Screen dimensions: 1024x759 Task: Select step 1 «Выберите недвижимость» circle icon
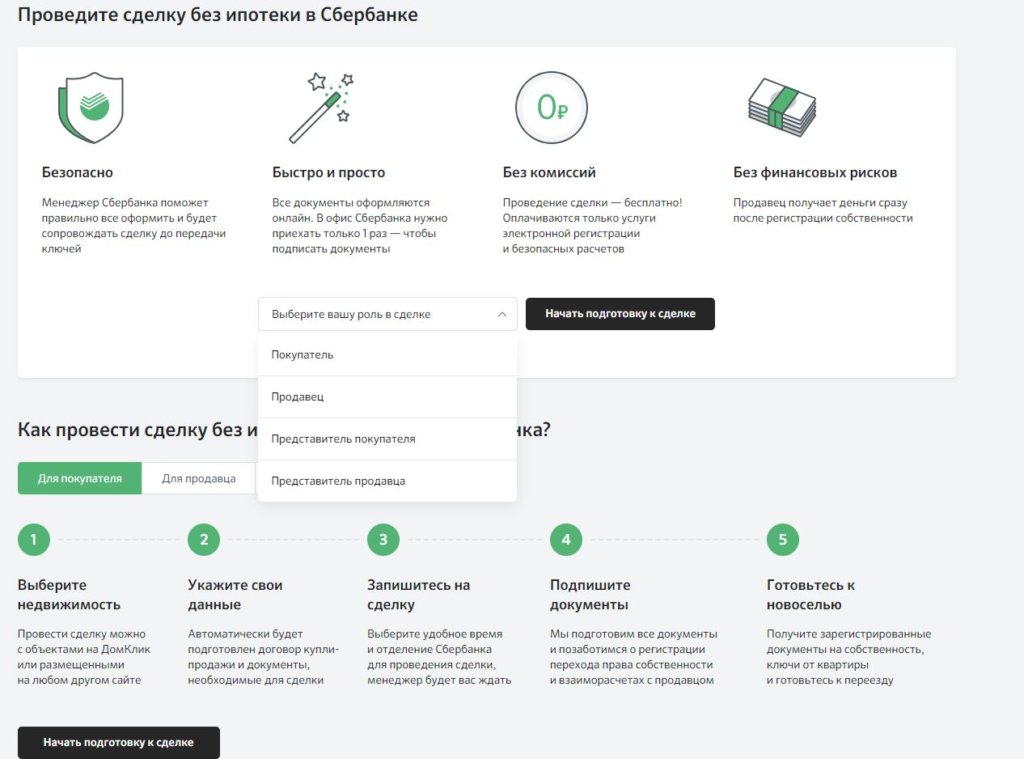tap(33, 539)
